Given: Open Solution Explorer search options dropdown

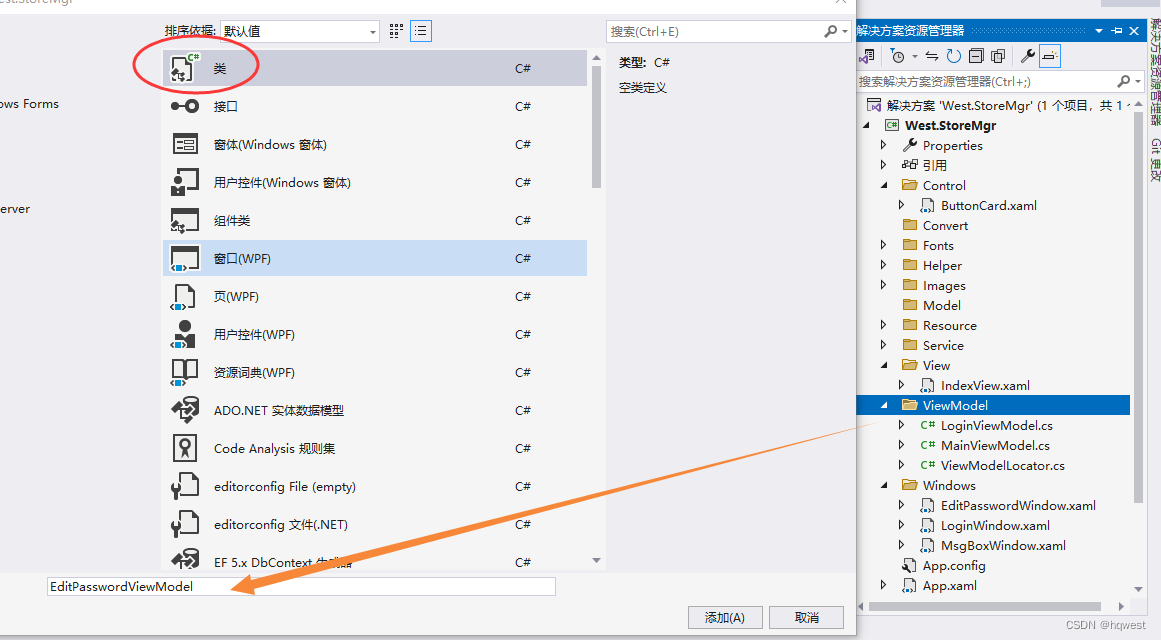Looking at the screenshot, I should click(1138, 81).
